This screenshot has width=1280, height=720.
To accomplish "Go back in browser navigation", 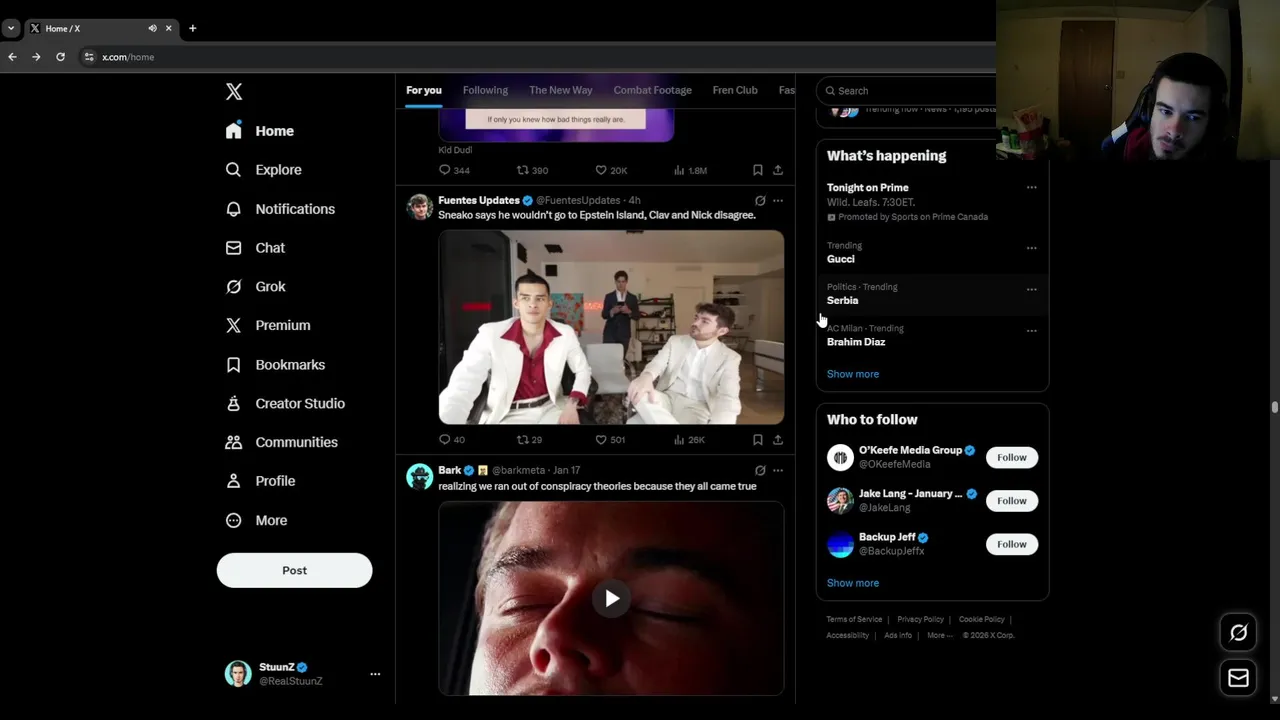I will [x=12, y=57].
